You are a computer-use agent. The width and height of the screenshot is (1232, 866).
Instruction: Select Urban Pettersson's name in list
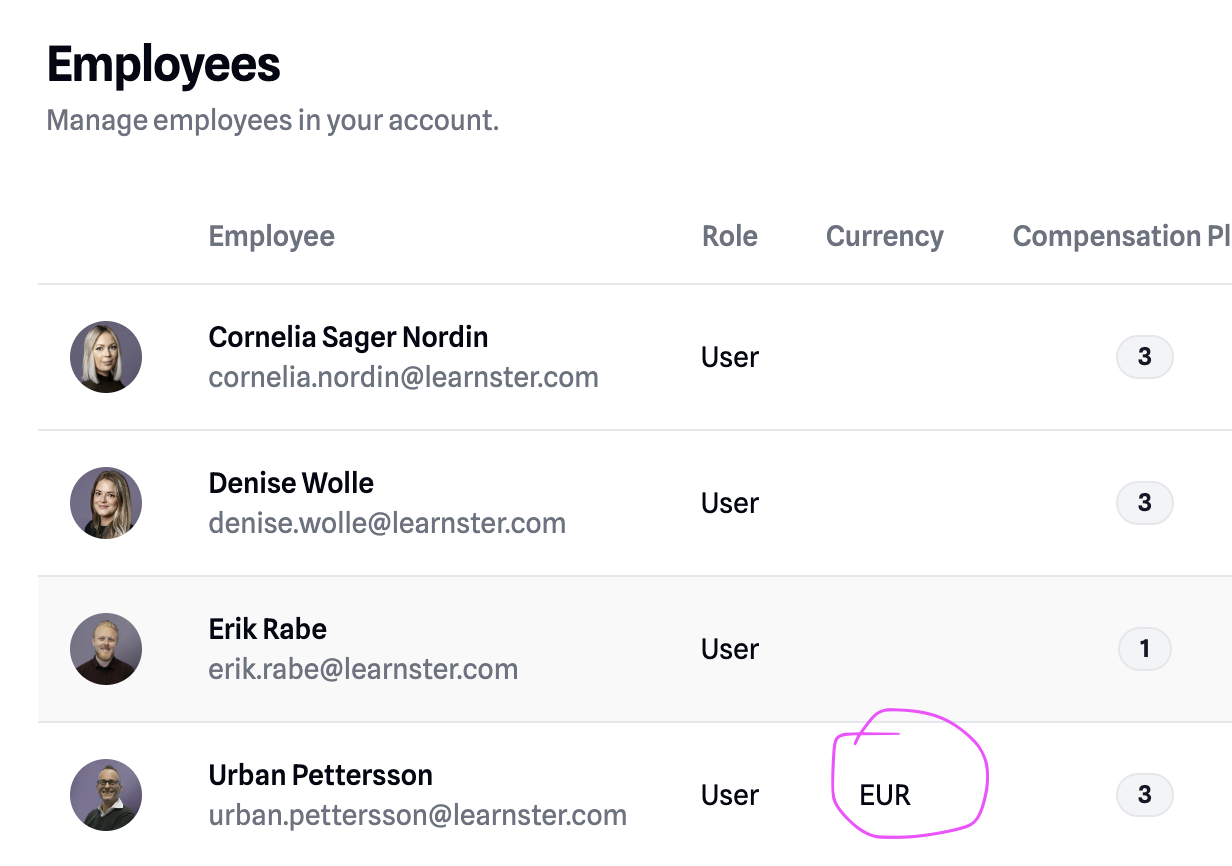(320, 775)
